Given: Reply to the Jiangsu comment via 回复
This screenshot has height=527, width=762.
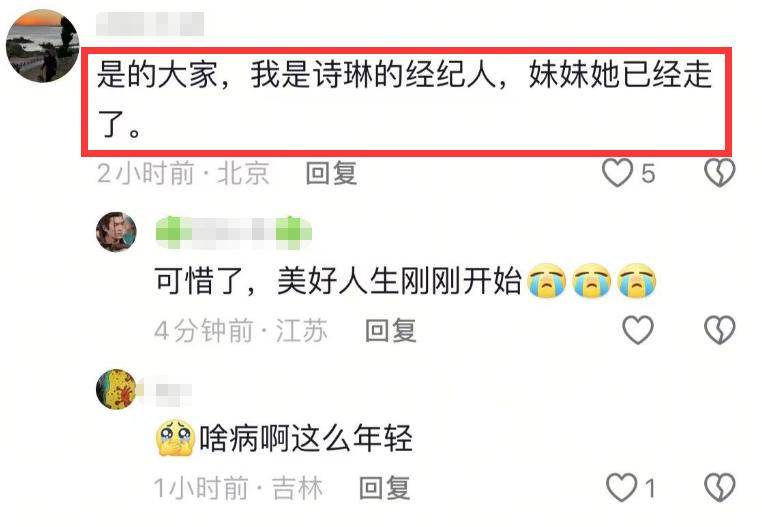Looking at the screenshot, I should [391, 331].
